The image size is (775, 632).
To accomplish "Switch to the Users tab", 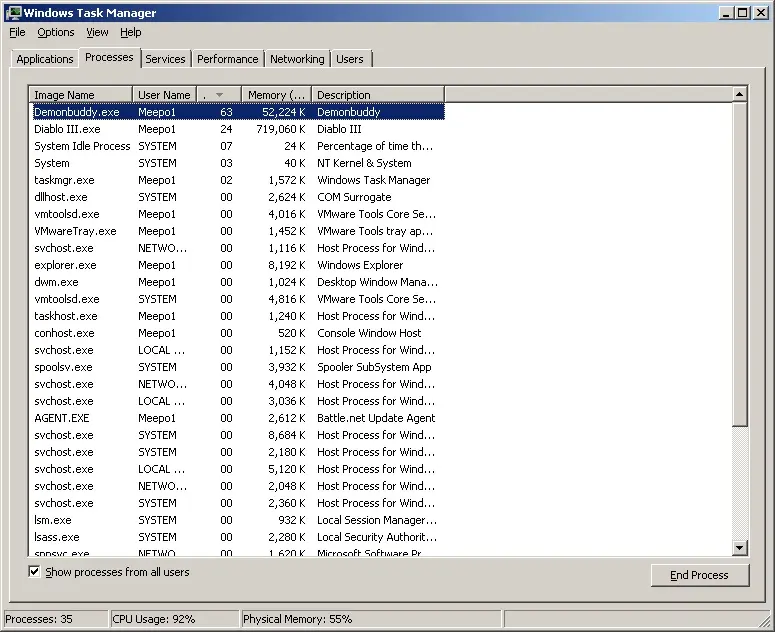I will [x=350, y=59].
